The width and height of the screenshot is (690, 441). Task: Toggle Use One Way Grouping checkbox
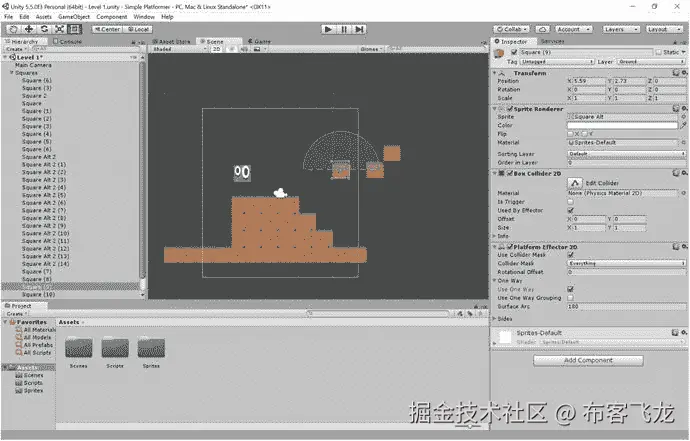570,298
